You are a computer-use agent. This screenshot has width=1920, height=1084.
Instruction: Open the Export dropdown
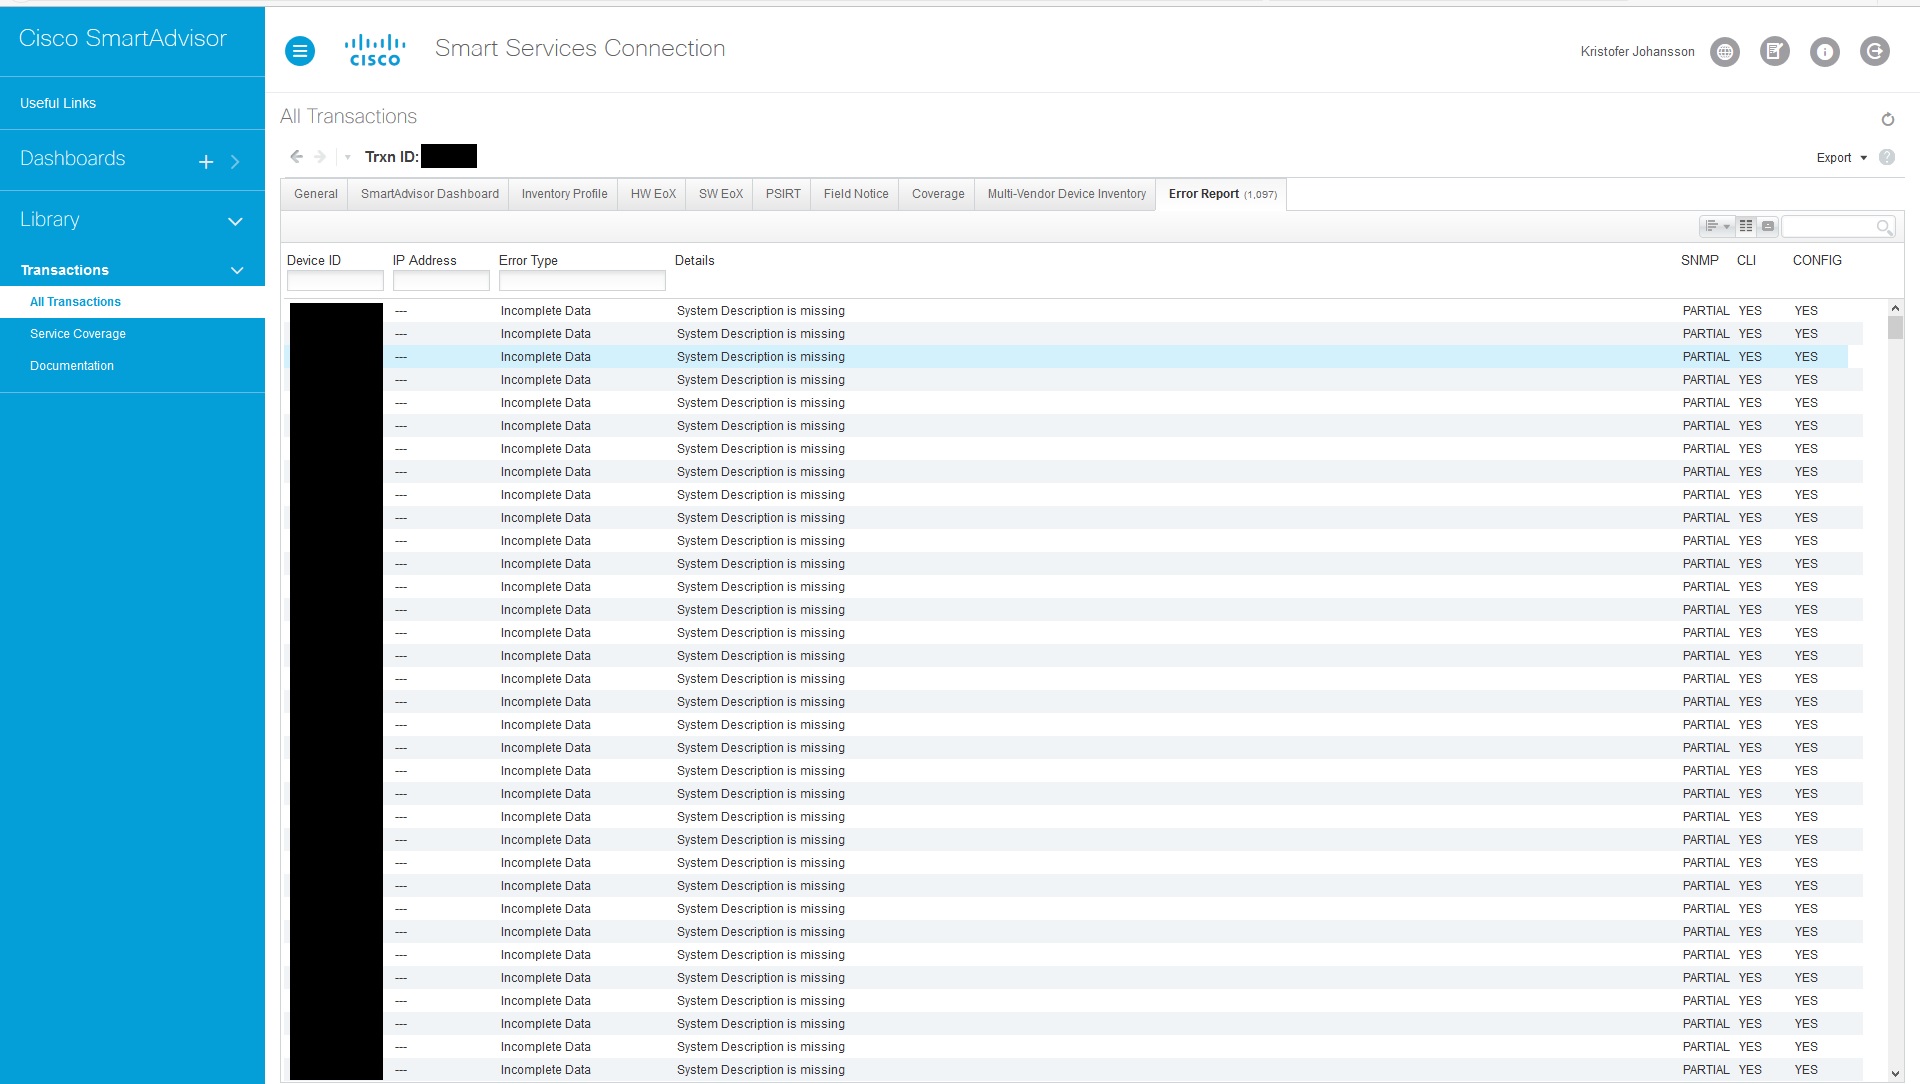[1841, 157]
